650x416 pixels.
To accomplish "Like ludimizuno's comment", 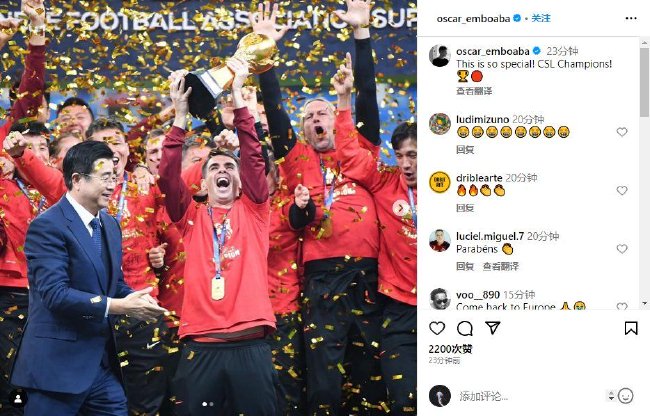I will tap(622, 132).
